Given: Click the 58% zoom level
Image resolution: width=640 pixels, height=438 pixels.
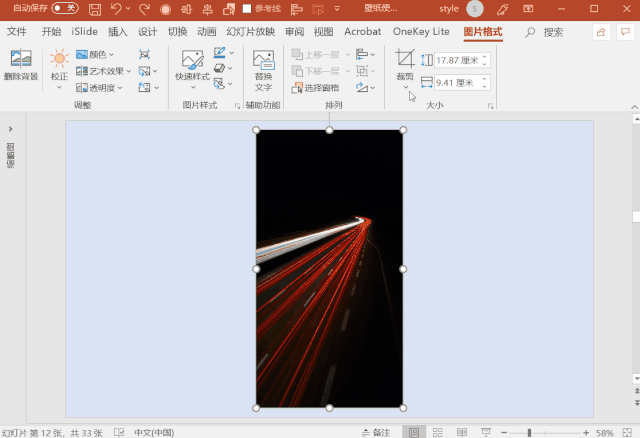Looking at the screenshot, I should coord(604,432).
